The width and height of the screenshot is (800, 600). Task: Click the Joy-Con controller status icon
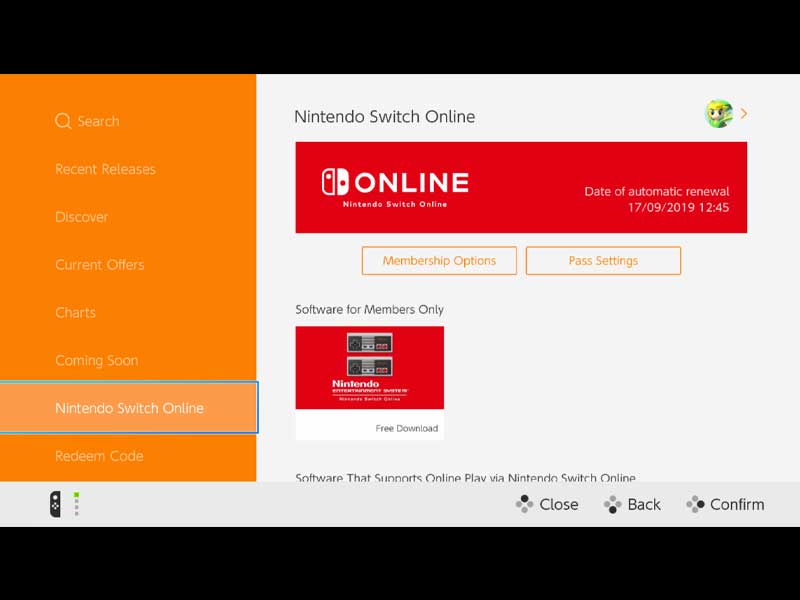pos(56,504)
